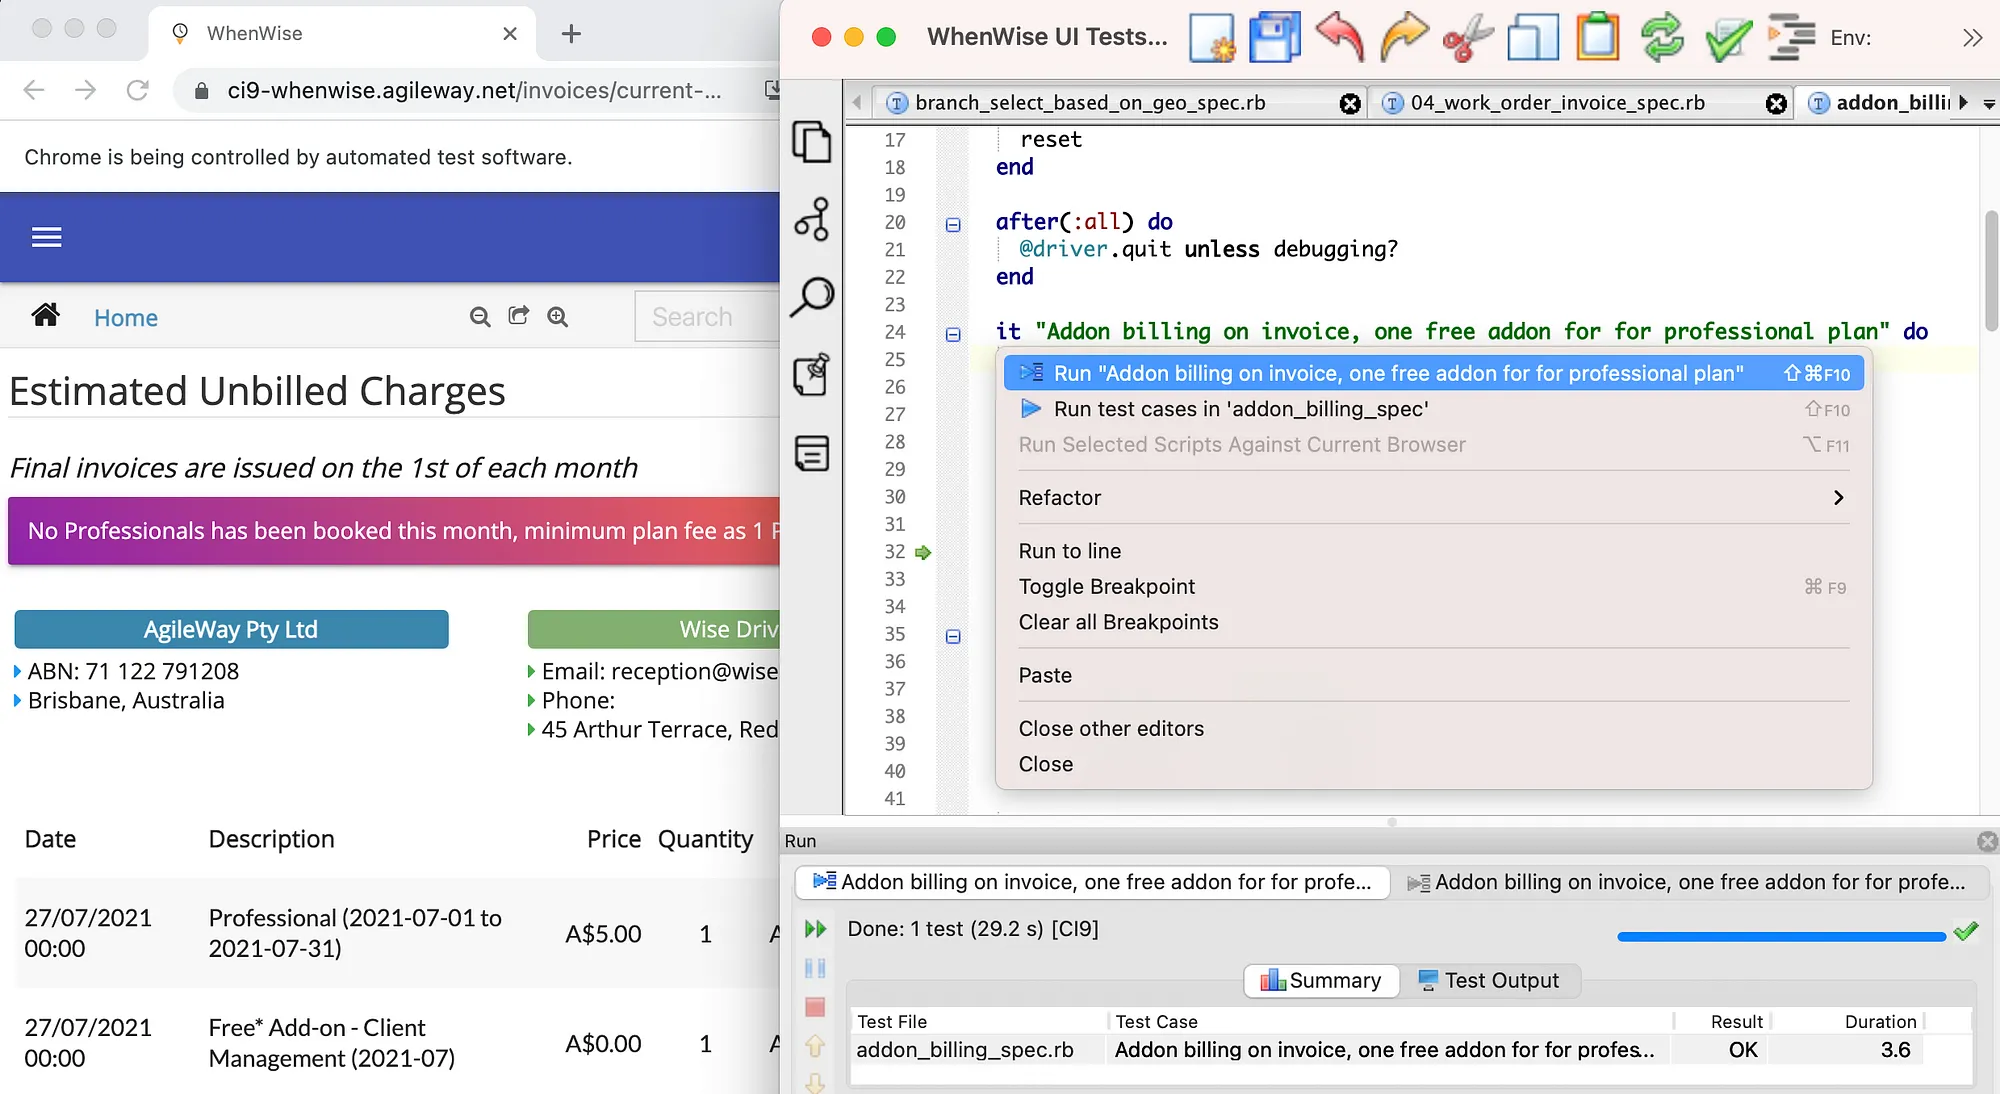
Task: Click the home house icon in WhenWise
Action: coord(45,316)
